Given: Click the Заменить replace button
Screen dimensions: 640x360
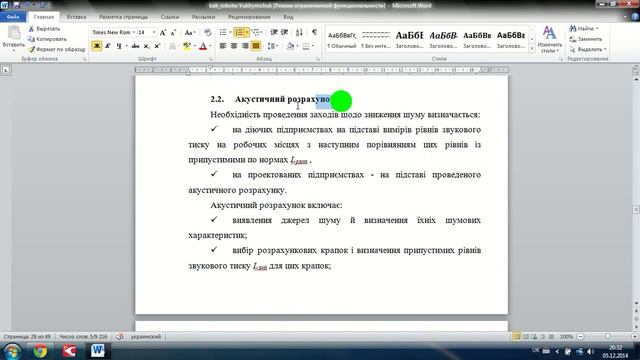Looking at the screenshot, I should click(586, 39).
